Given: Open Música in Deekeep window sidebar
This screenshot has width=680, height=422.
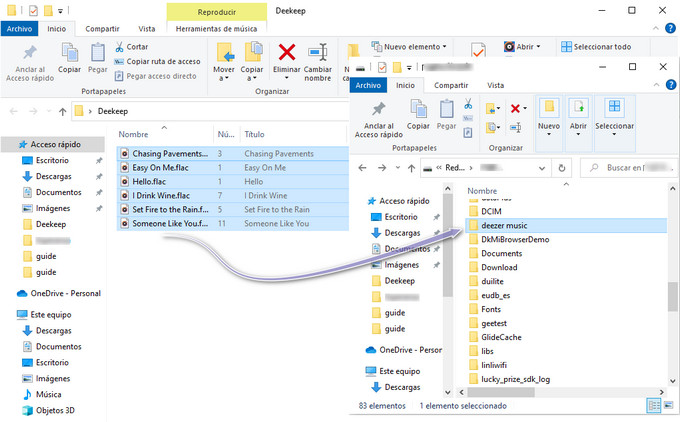Looking at the screenshot, I should (x=42, y=394).
